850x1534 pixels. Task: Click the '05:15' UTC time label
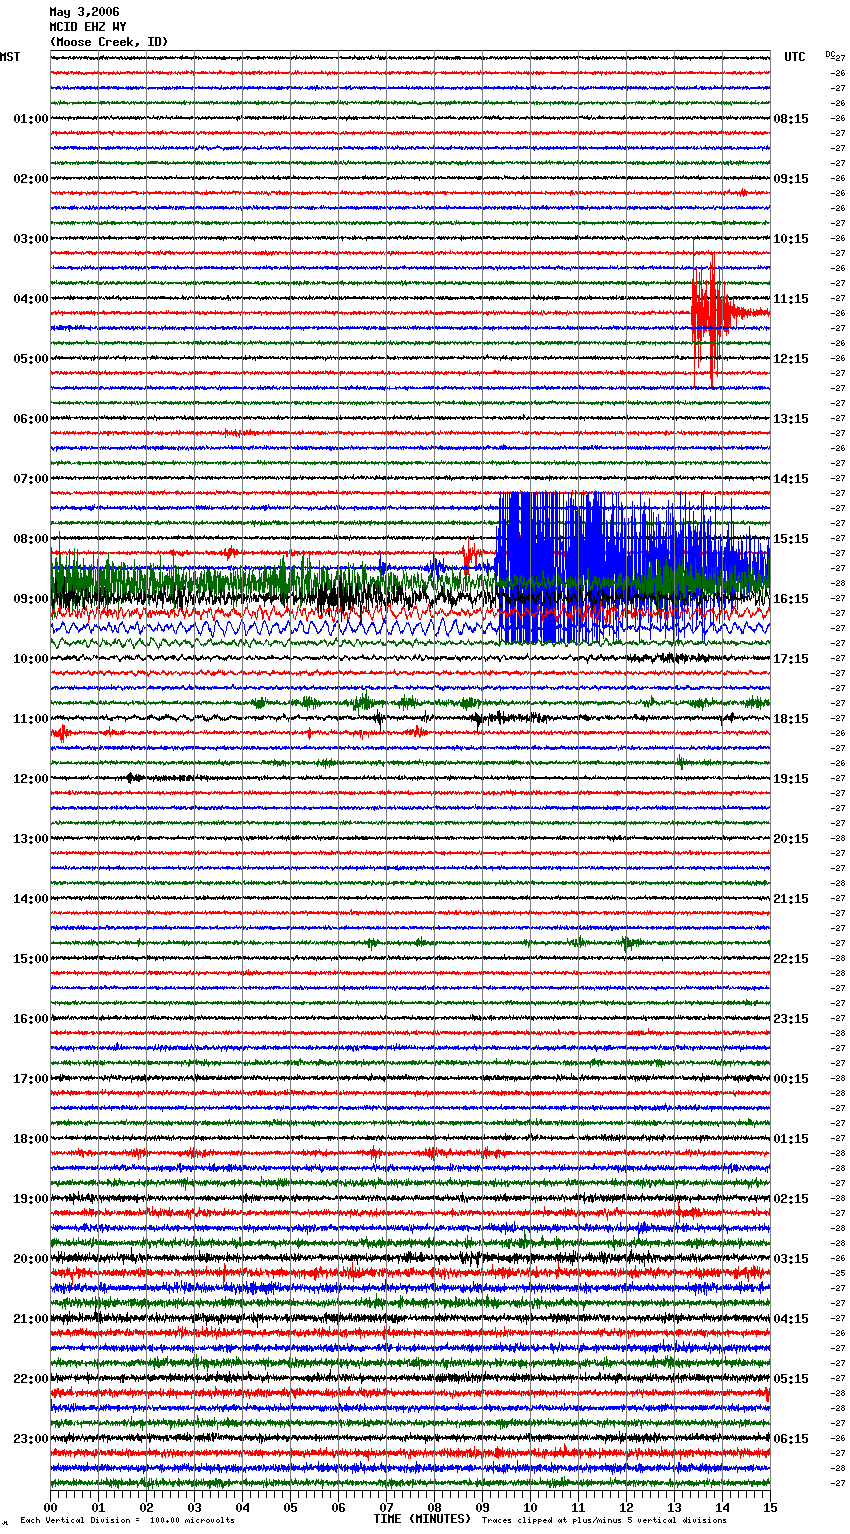791,1379
